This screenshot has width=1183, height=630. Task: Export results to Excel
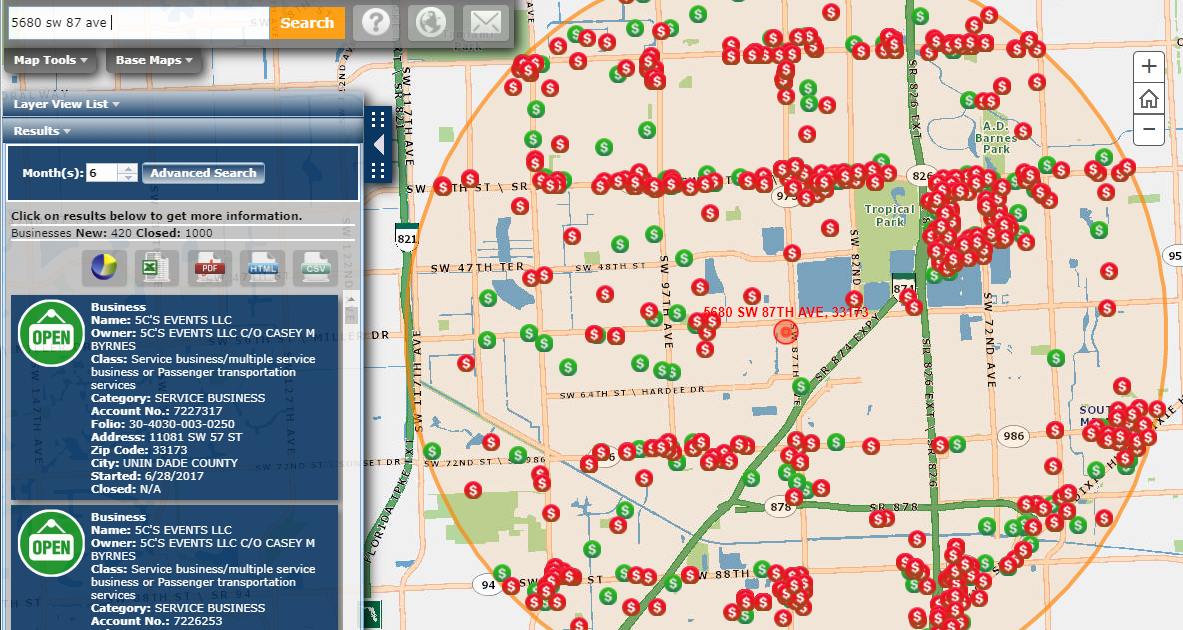click(157, 267)
